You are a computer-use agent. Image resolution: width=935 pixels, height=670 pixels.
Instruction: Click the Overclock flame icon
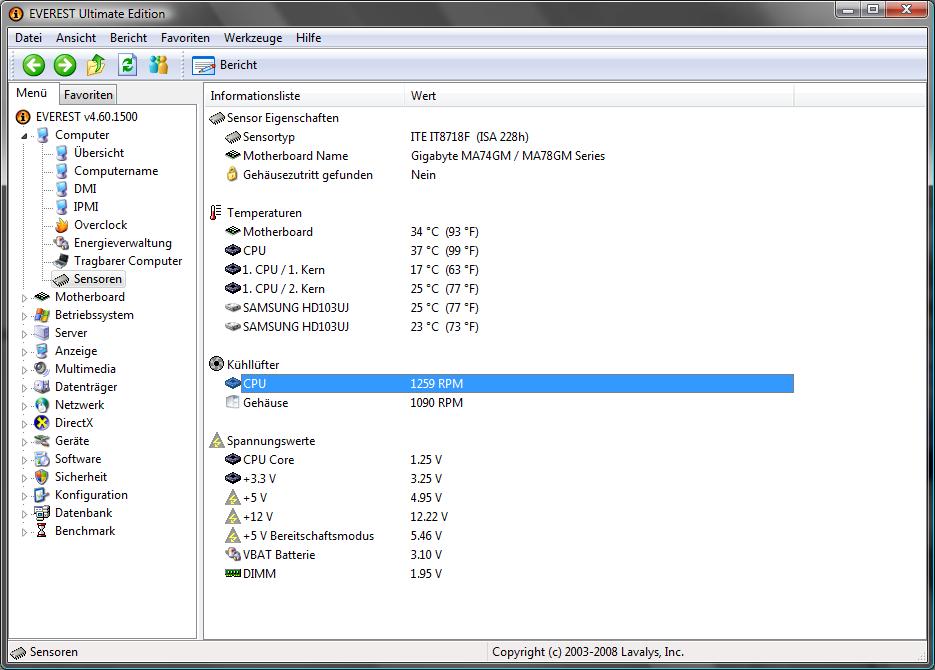pyautogui.click(x=61, y=225)
